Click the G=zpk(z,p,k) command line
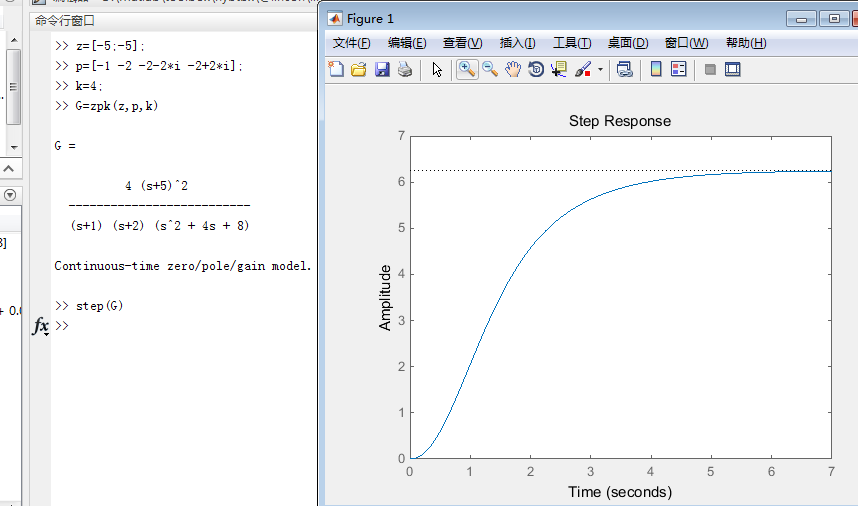This screenshot has height=506, width=858. [x=117, y=106]
